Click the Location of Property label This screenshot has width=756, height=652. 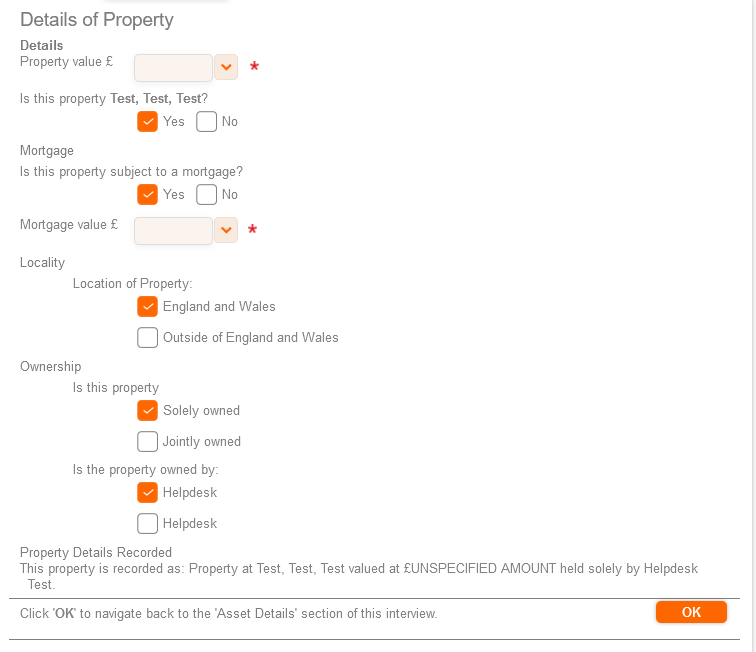pos(132,284)
